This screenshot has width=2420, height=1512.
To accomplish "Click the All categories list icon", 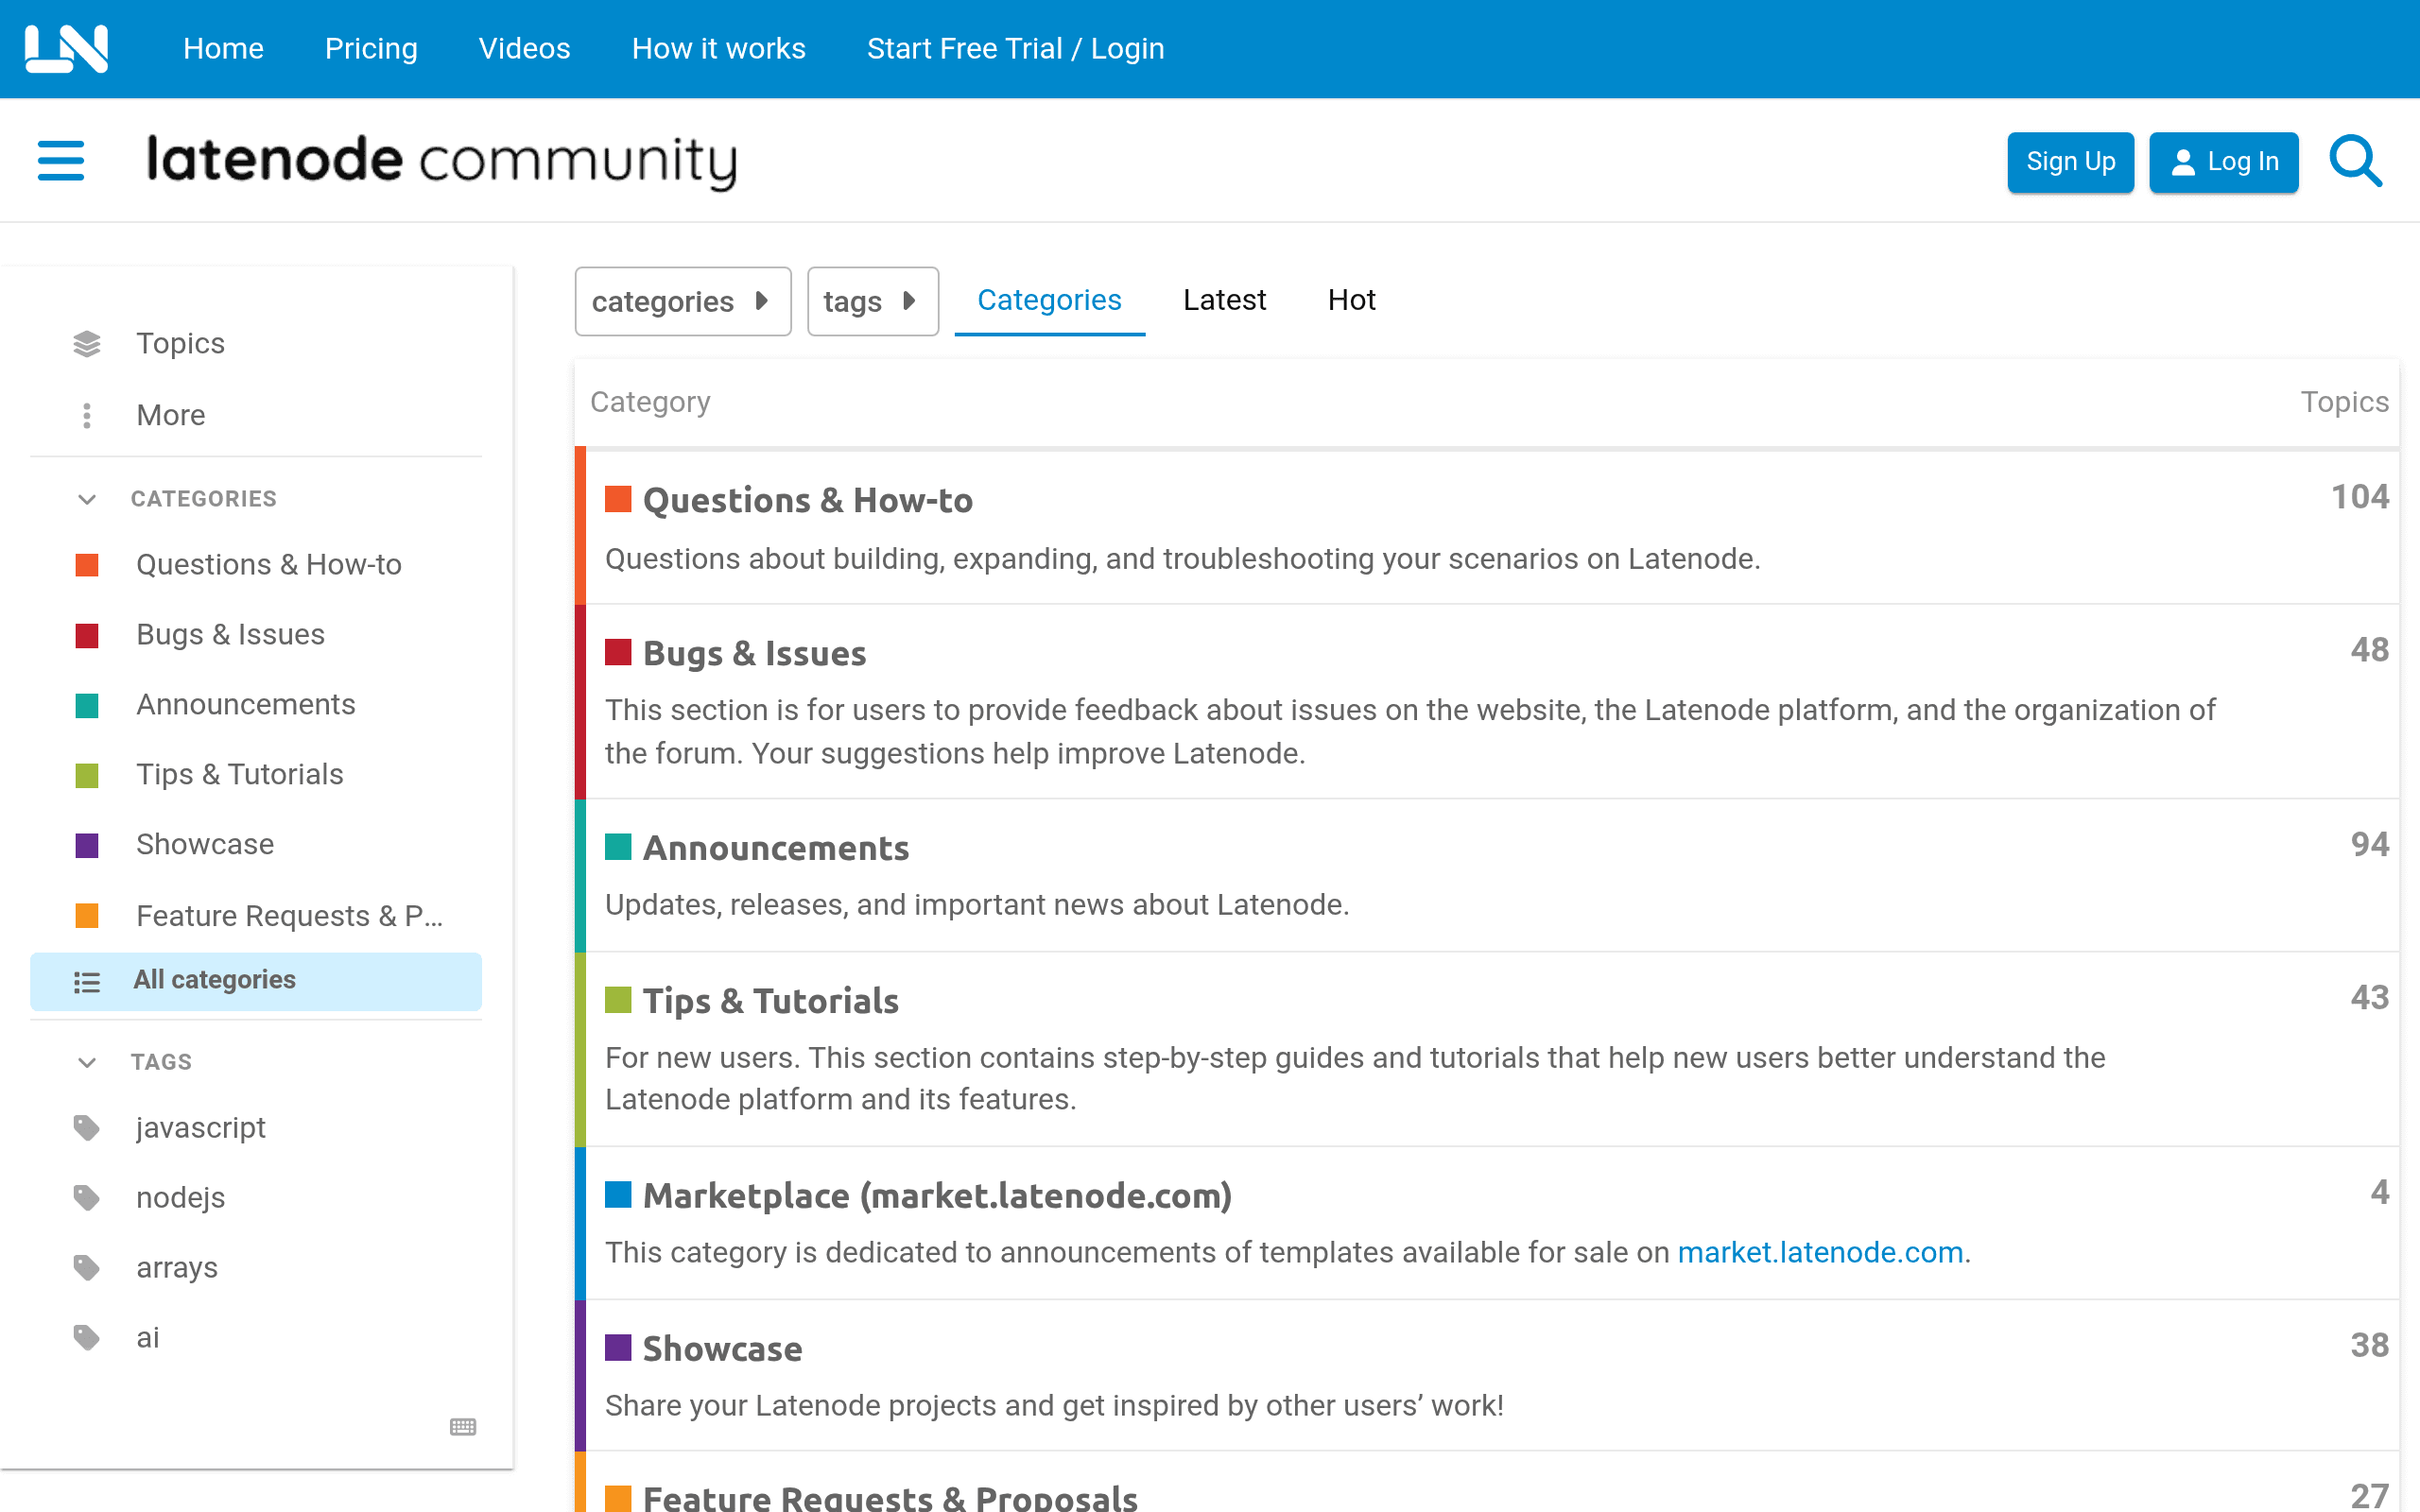I will coord(87,982).
